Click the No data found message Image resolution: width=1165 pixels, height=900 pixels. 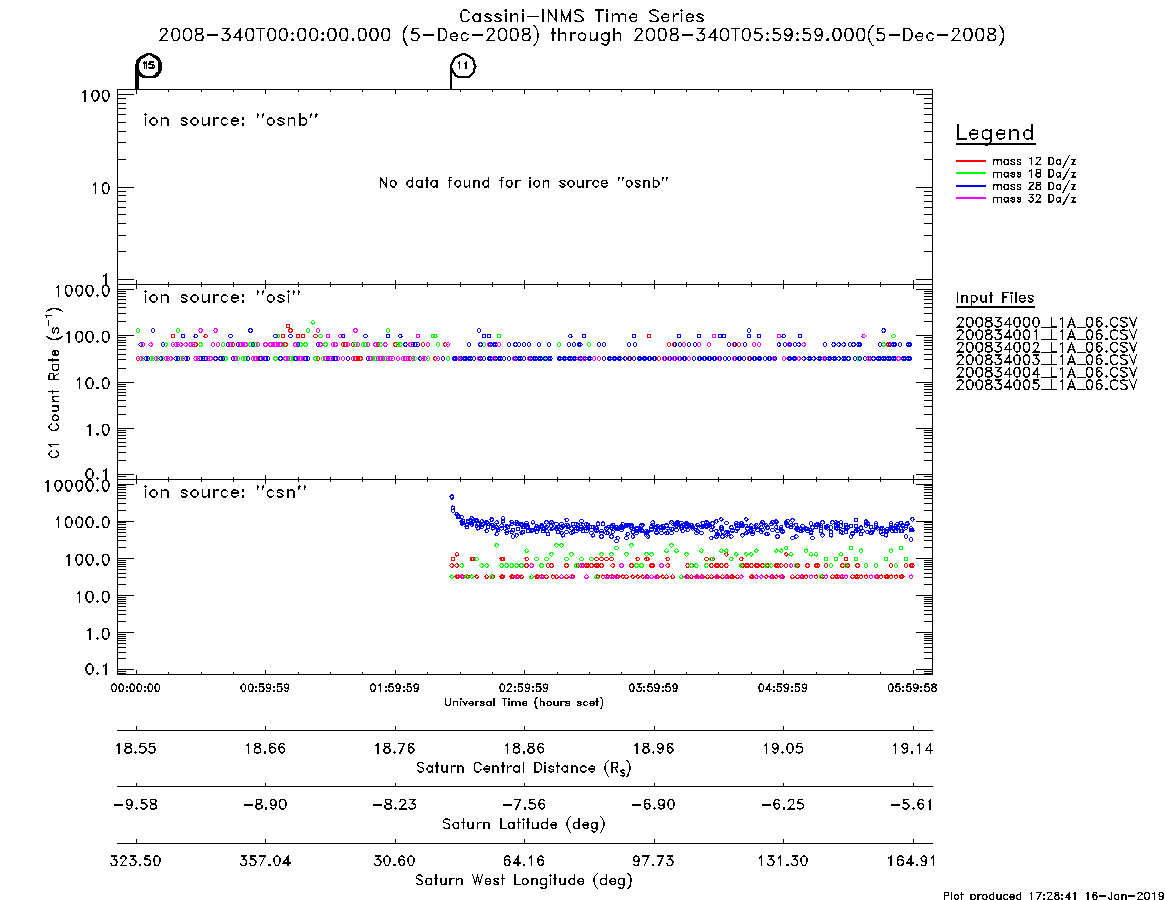[524, 183]
